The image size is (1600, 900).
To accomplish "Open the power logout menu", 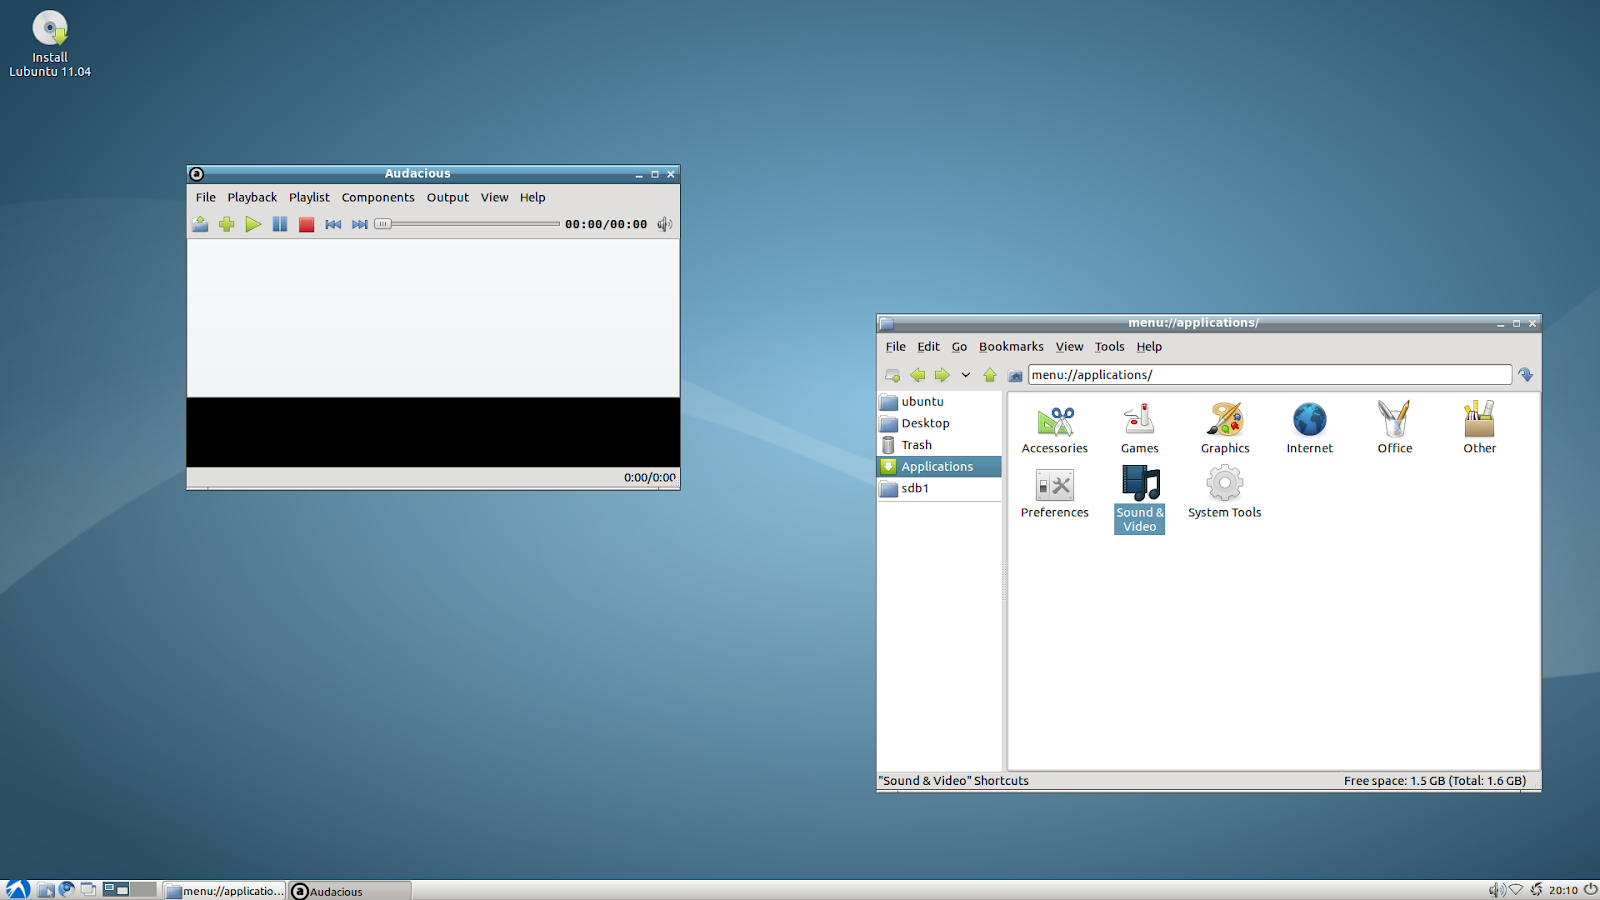I will 1590,890.
